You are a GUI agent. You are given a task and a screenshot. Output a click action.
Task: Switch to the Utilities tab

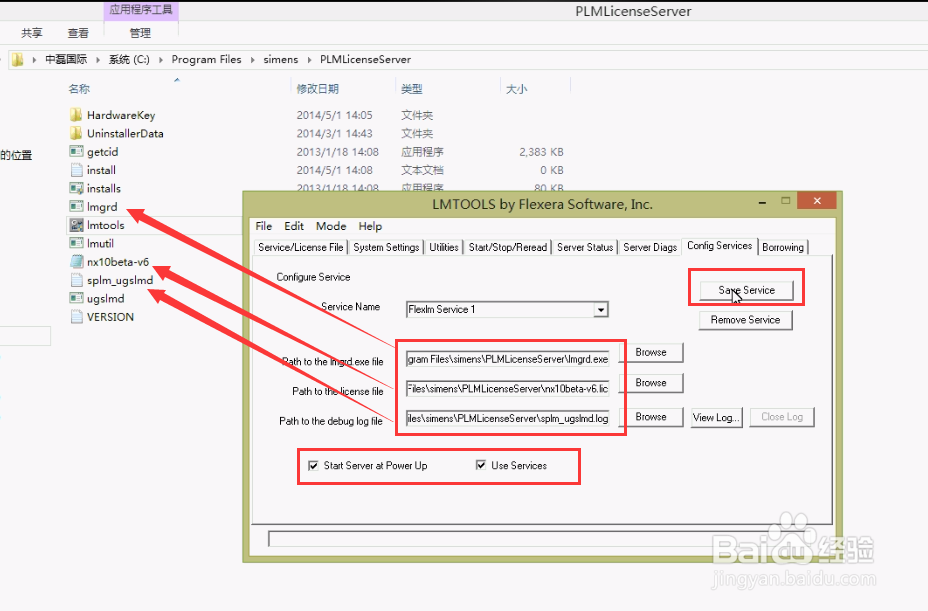[x=444, y=247]
